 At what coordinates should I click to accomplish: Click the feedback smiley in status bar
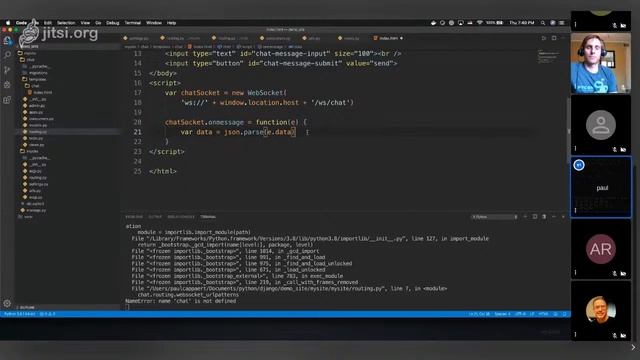(x=556, y=314)
